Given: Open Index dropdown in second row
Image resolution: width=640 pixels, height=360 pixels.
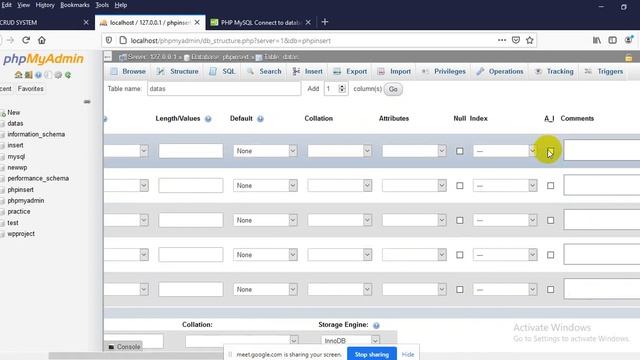Looking at the screenshot, I should [505, 186].
